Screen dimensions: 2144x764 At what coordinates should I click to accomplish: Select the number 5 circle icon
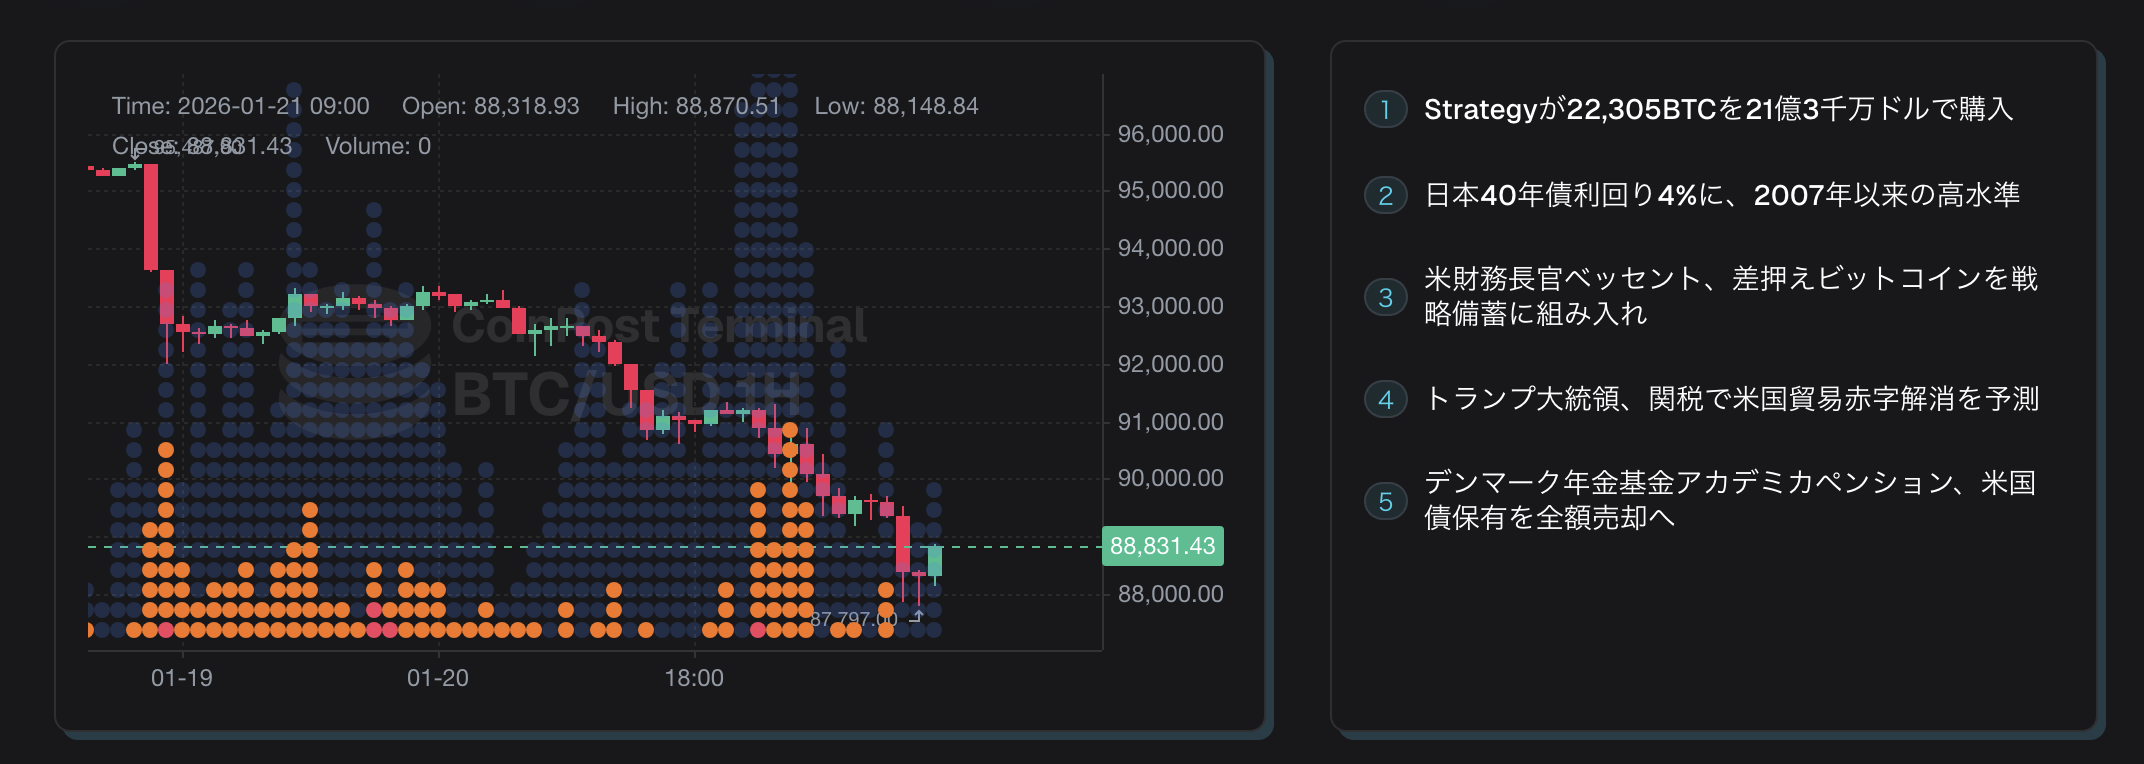(1385, 501)
